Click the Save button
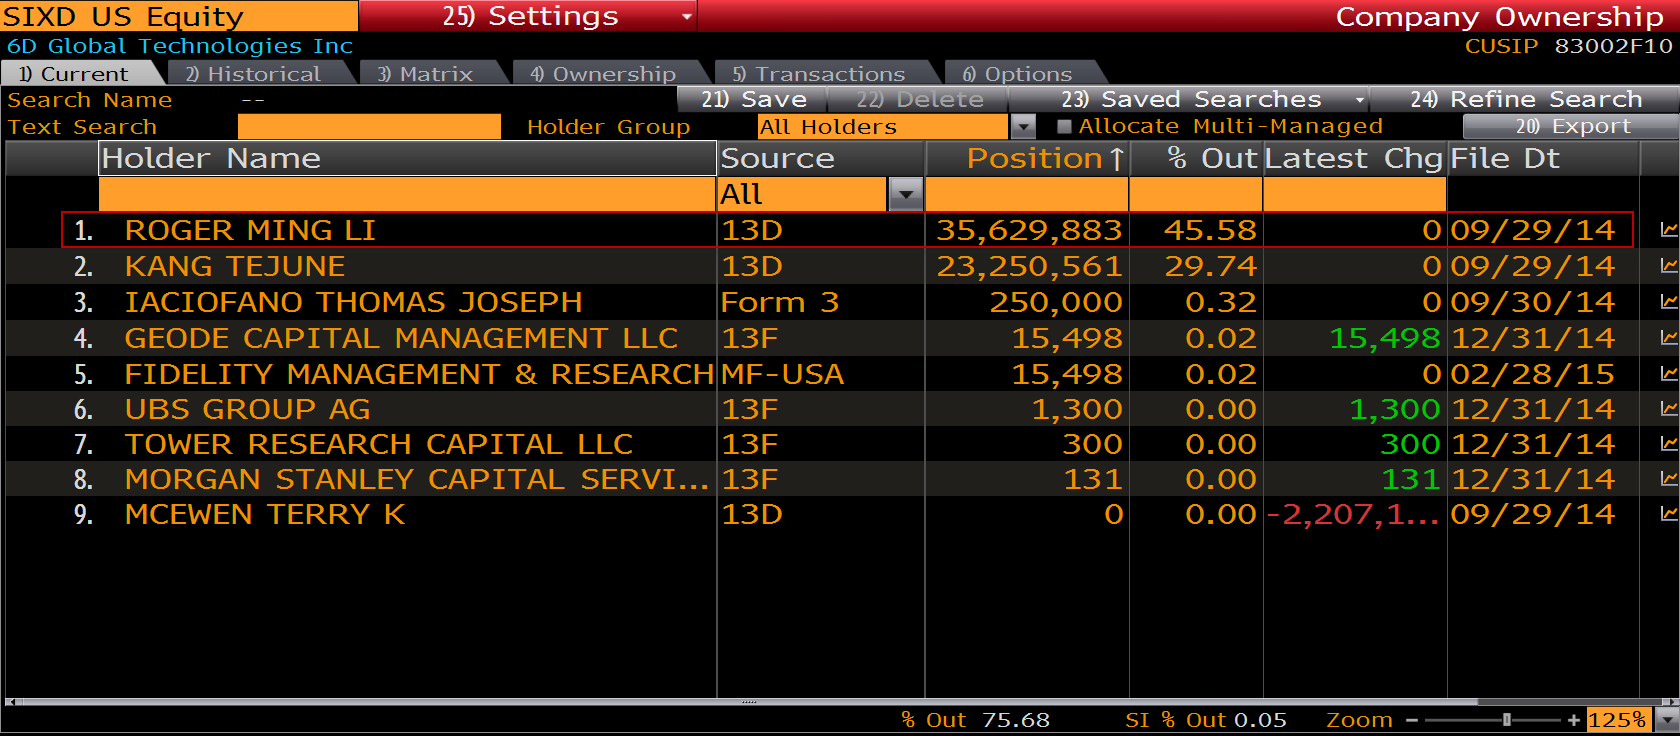This screenshot has height=736, width=1680. click(x=753, y=99)
